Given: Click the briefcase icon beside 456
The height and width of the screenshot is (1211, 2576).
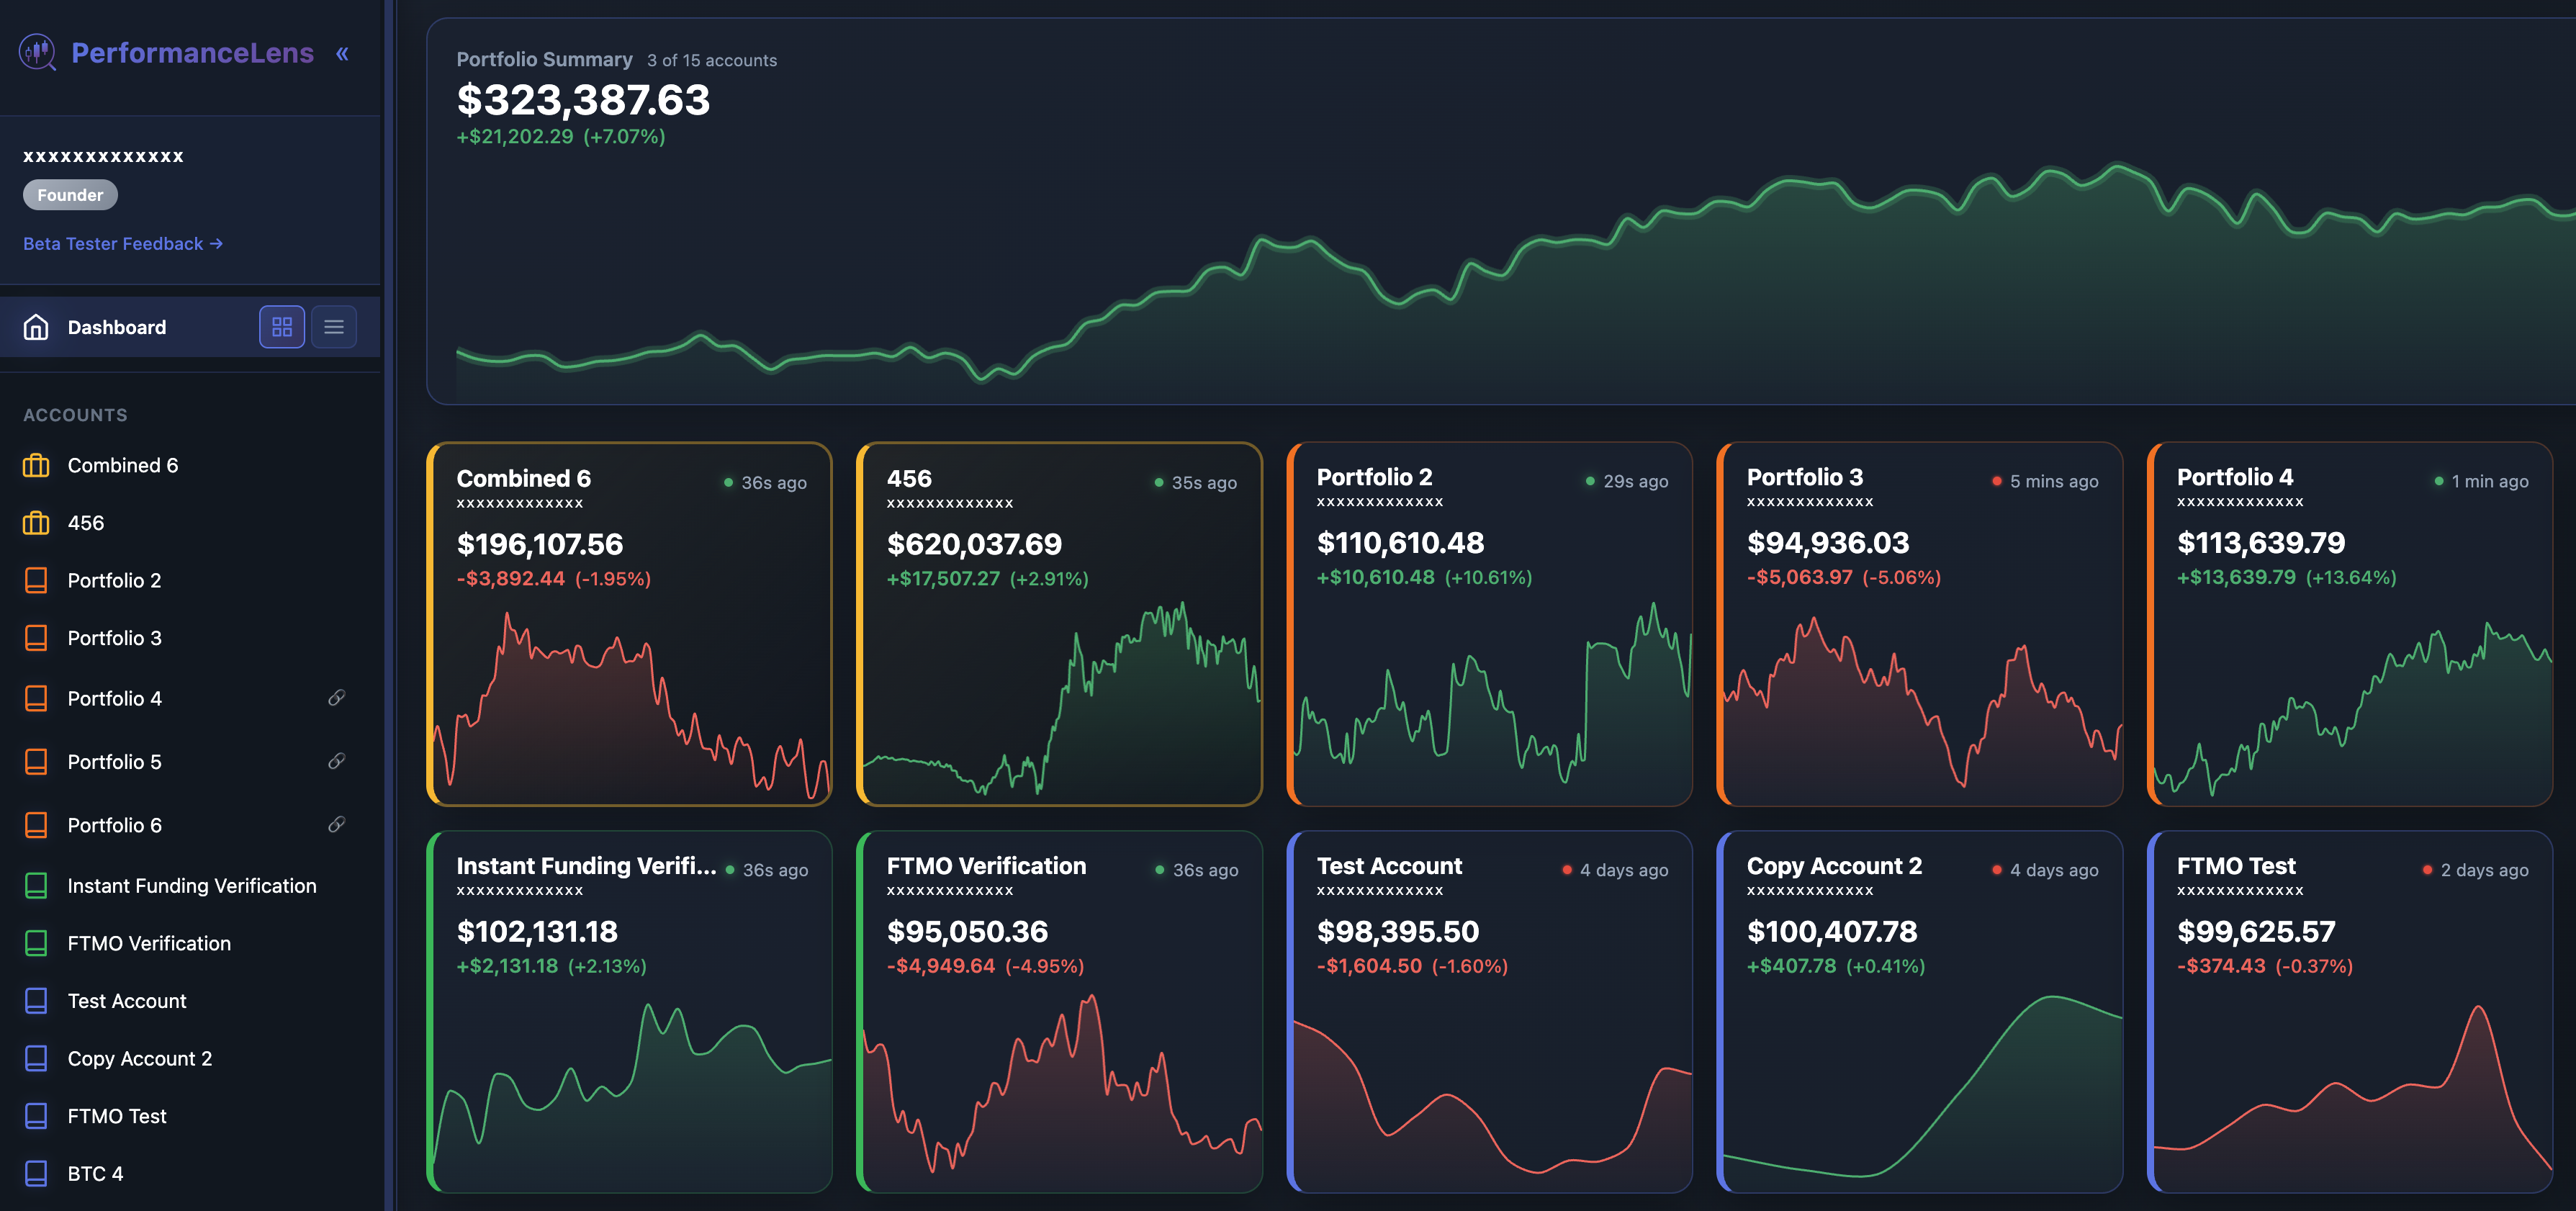Looking at the screenshot, I should [x=36, y=522].
